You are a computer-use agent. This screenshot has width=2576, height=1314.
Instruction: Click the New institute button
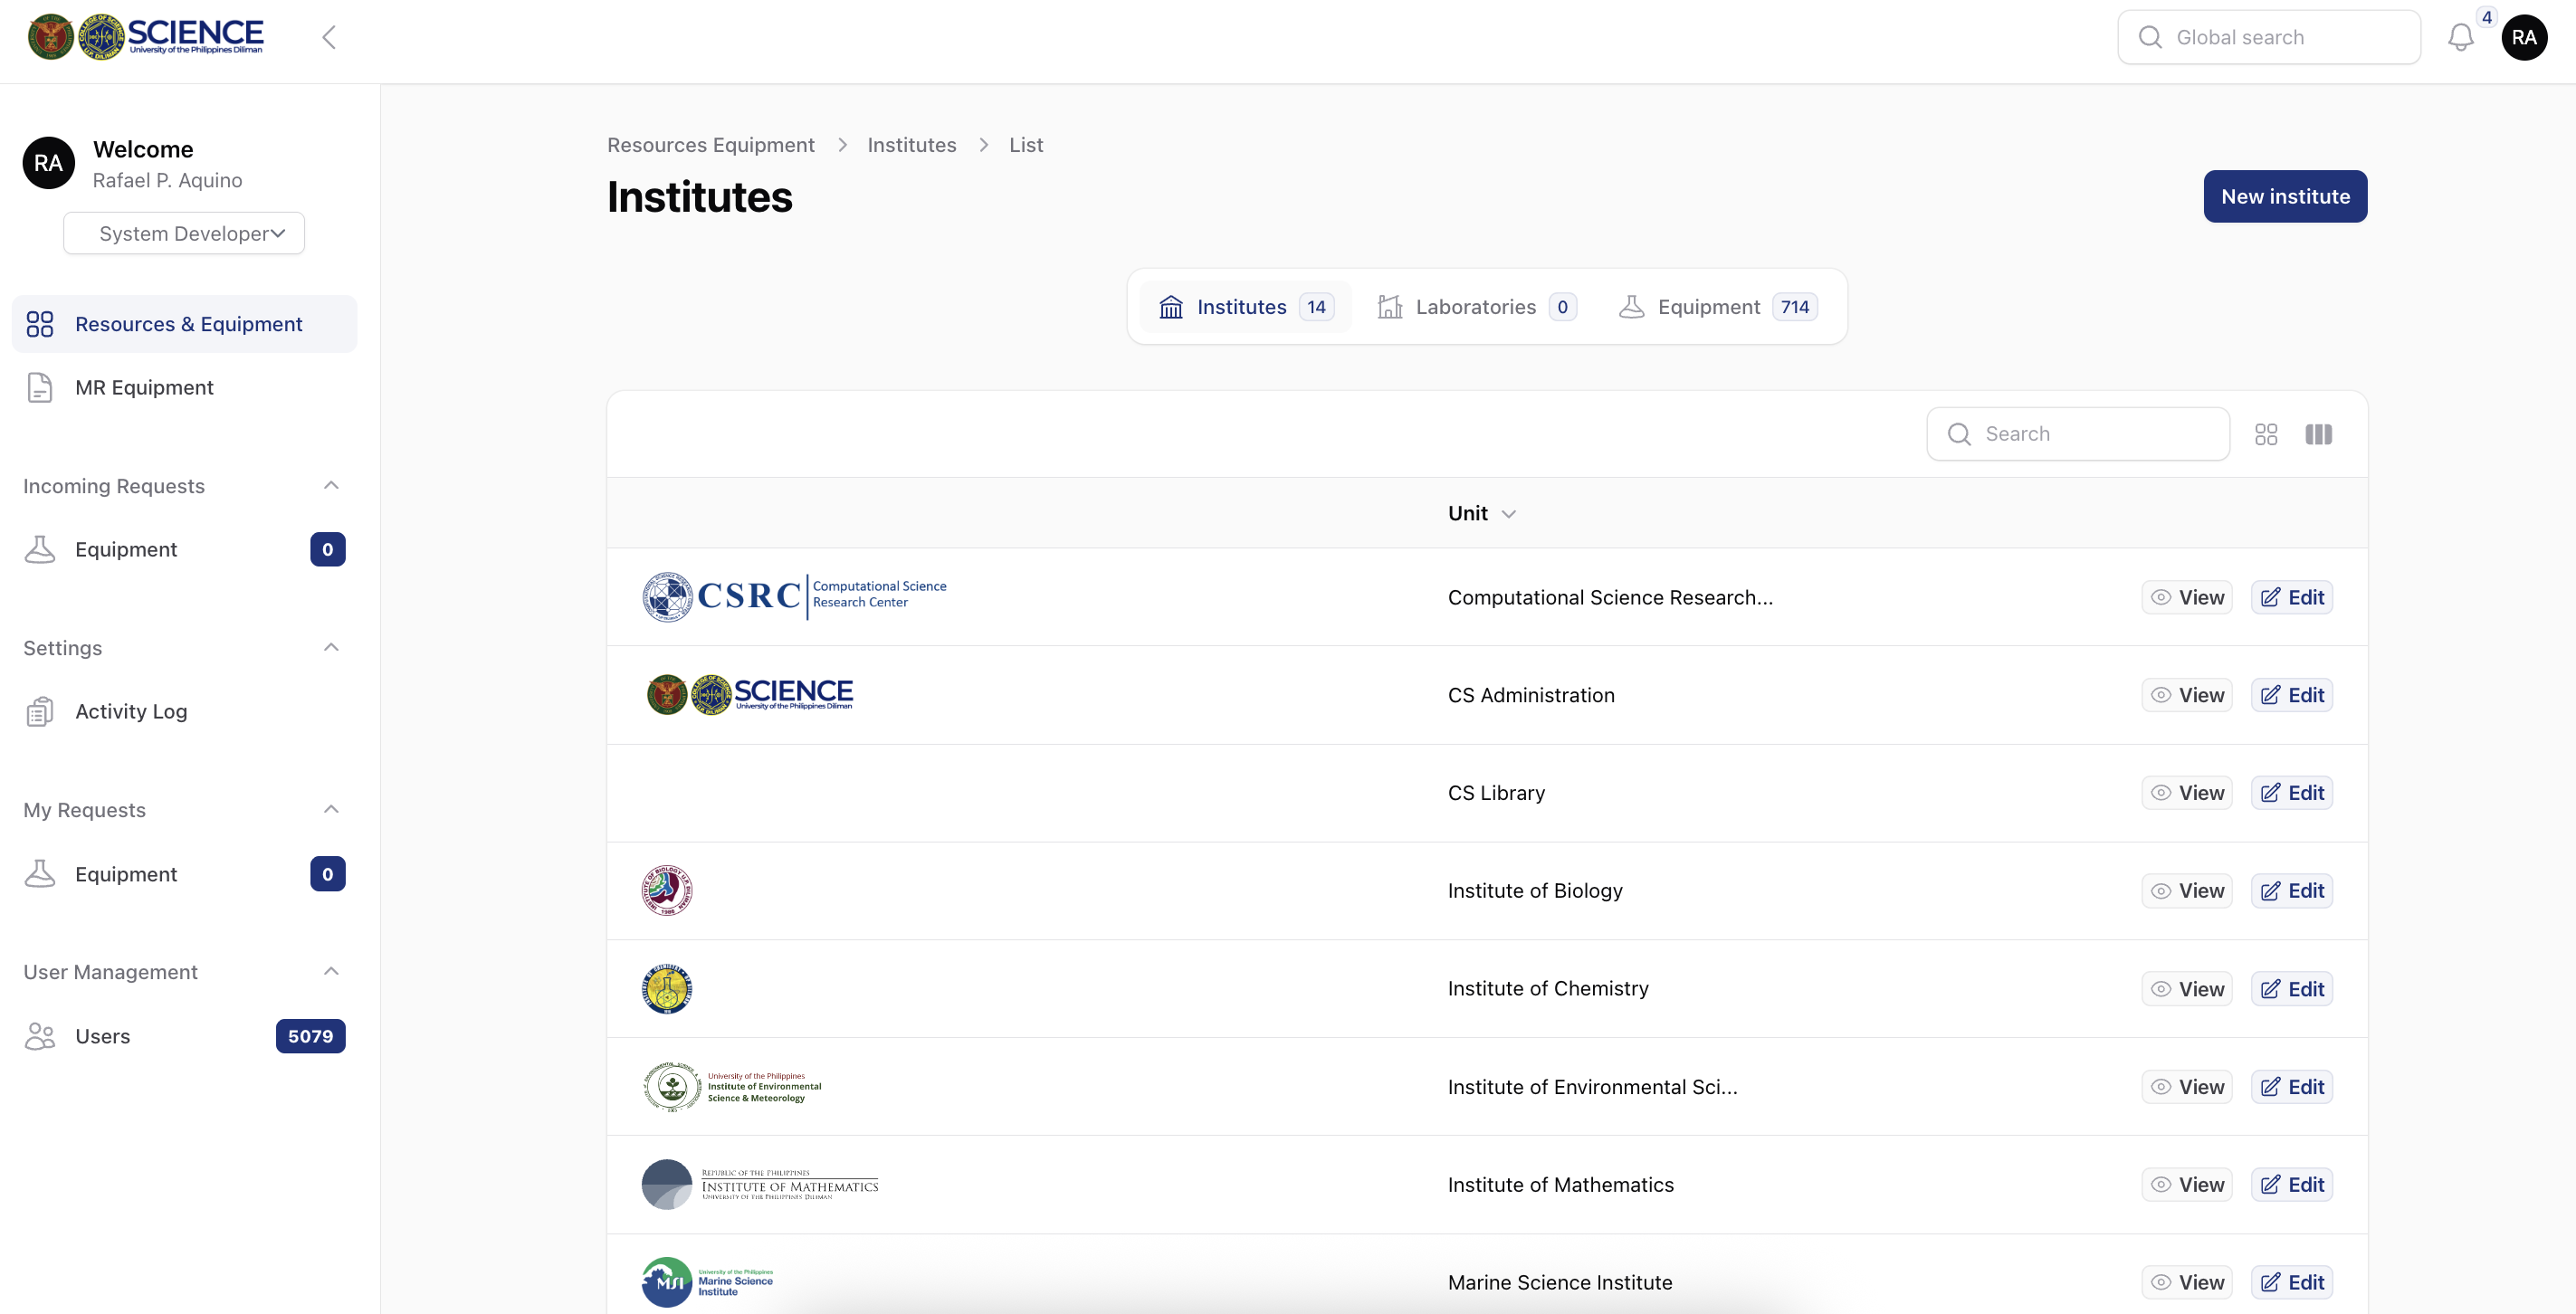2285,197
